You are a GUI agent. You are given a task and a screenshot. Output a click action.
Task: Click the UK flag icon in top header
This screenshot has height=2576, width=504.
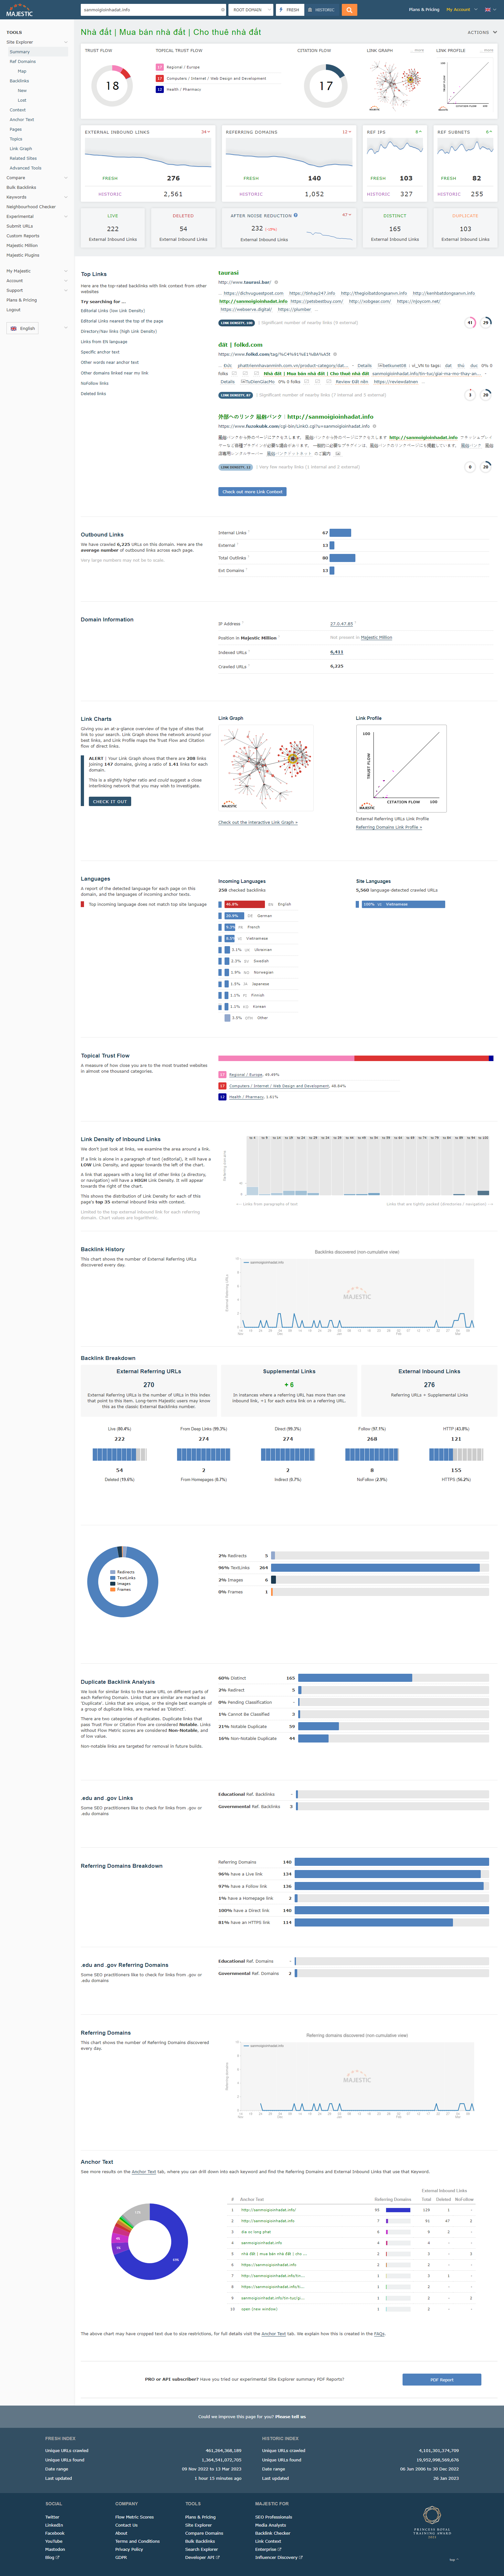click(488, 10)
